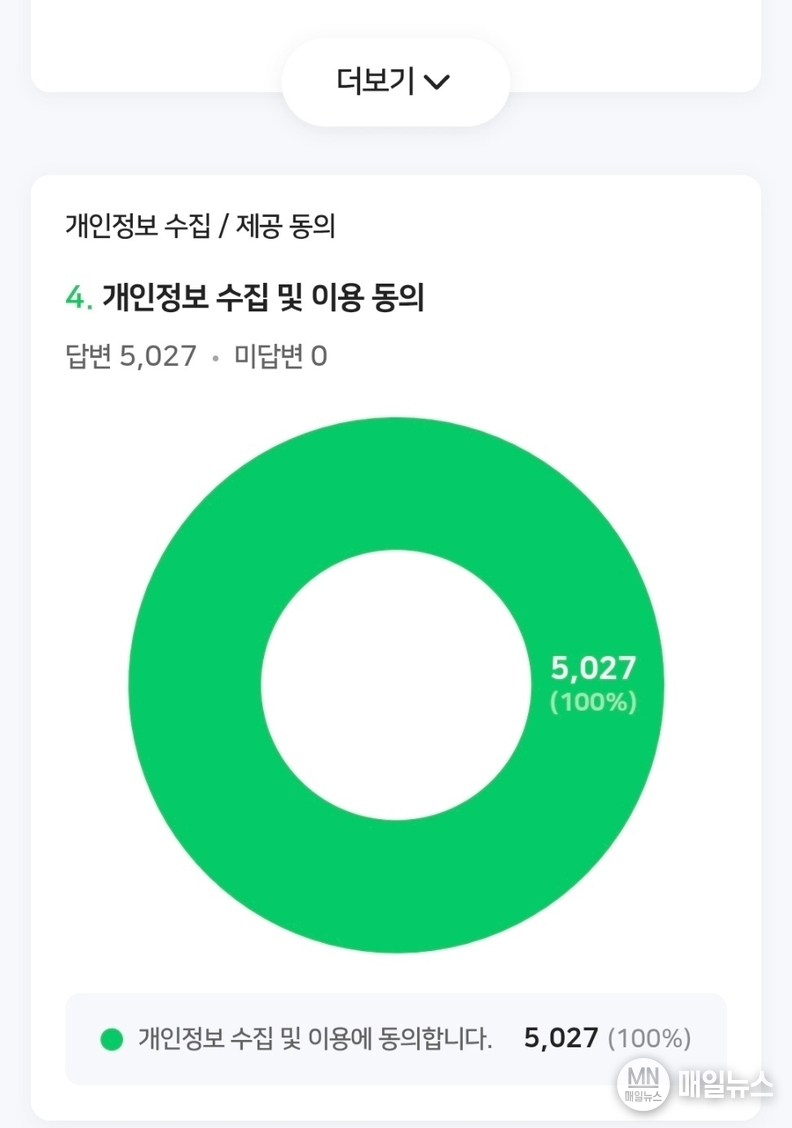Viewport: 792px width, 1128px height.
Task: Click the 답변 5,027 response count
Action: (130, 356)
